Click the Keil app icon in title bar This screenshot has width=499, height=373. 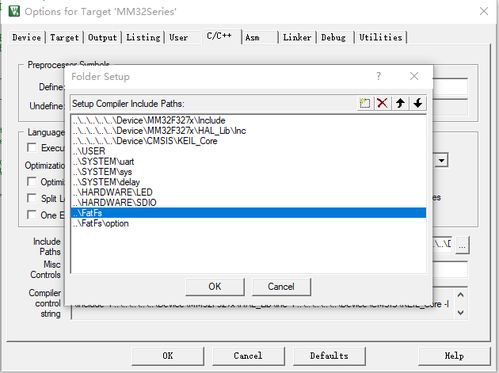click(x=14, y=11)
